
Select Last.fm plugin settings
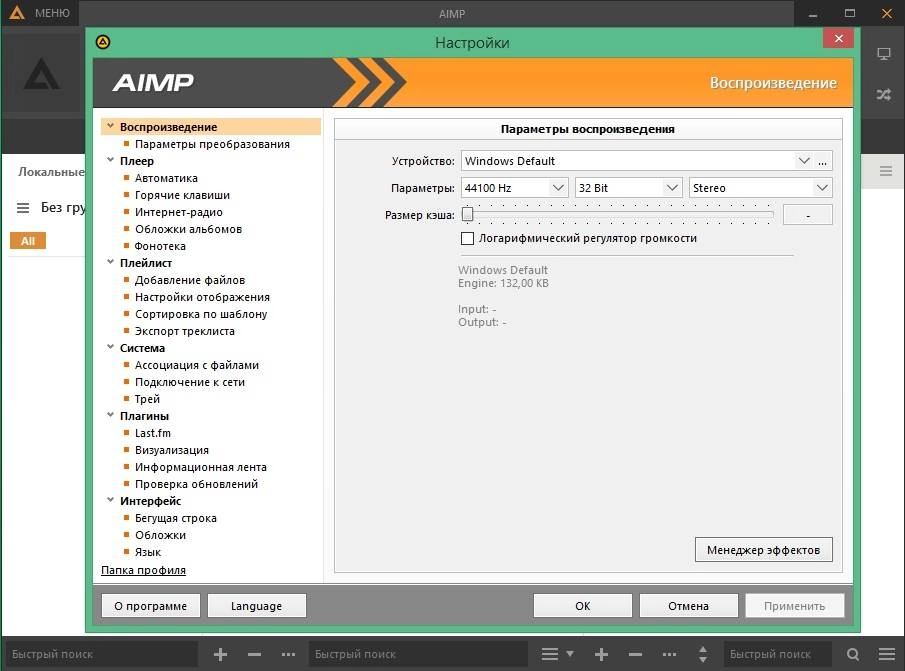tap(153, 433)
